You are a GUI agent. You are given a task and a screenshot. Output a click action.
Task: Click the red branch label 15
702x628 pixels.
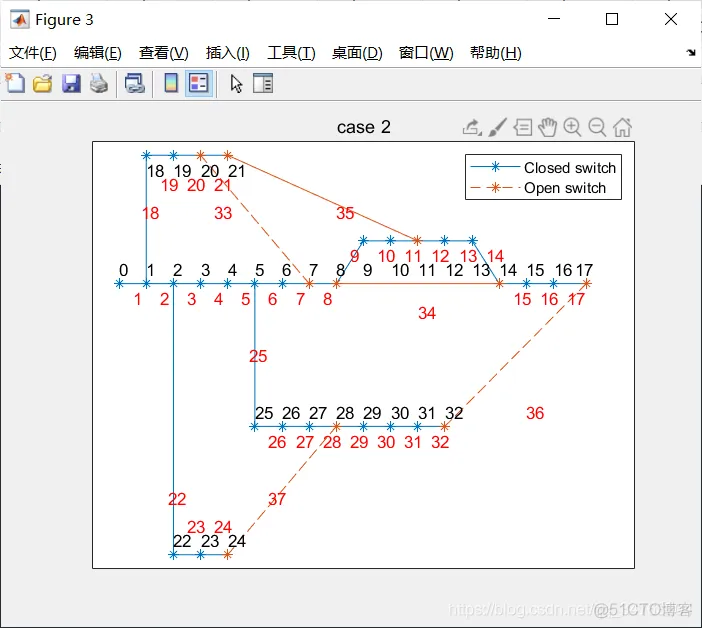[x=522, y=299]
